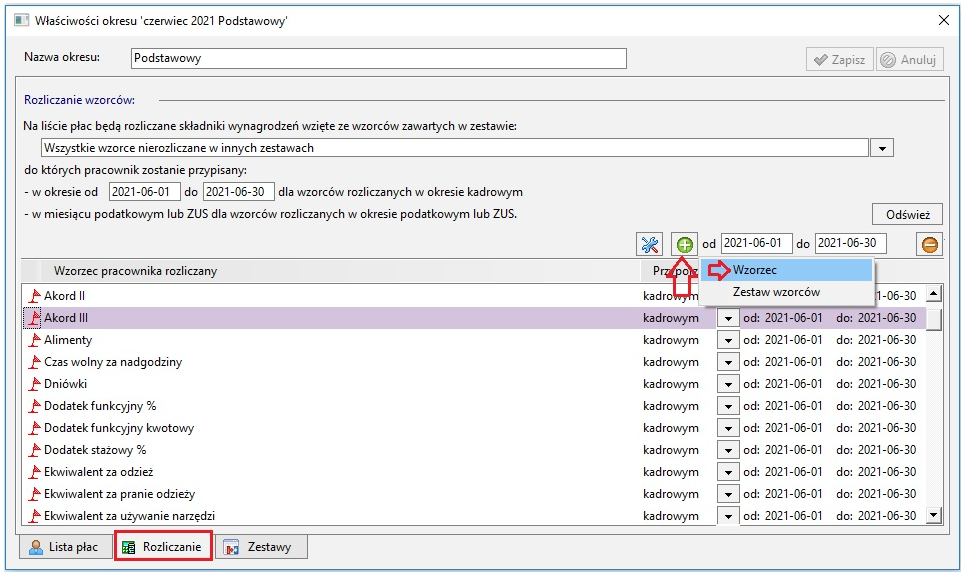Click the red icon beside Alimenty

35,340
